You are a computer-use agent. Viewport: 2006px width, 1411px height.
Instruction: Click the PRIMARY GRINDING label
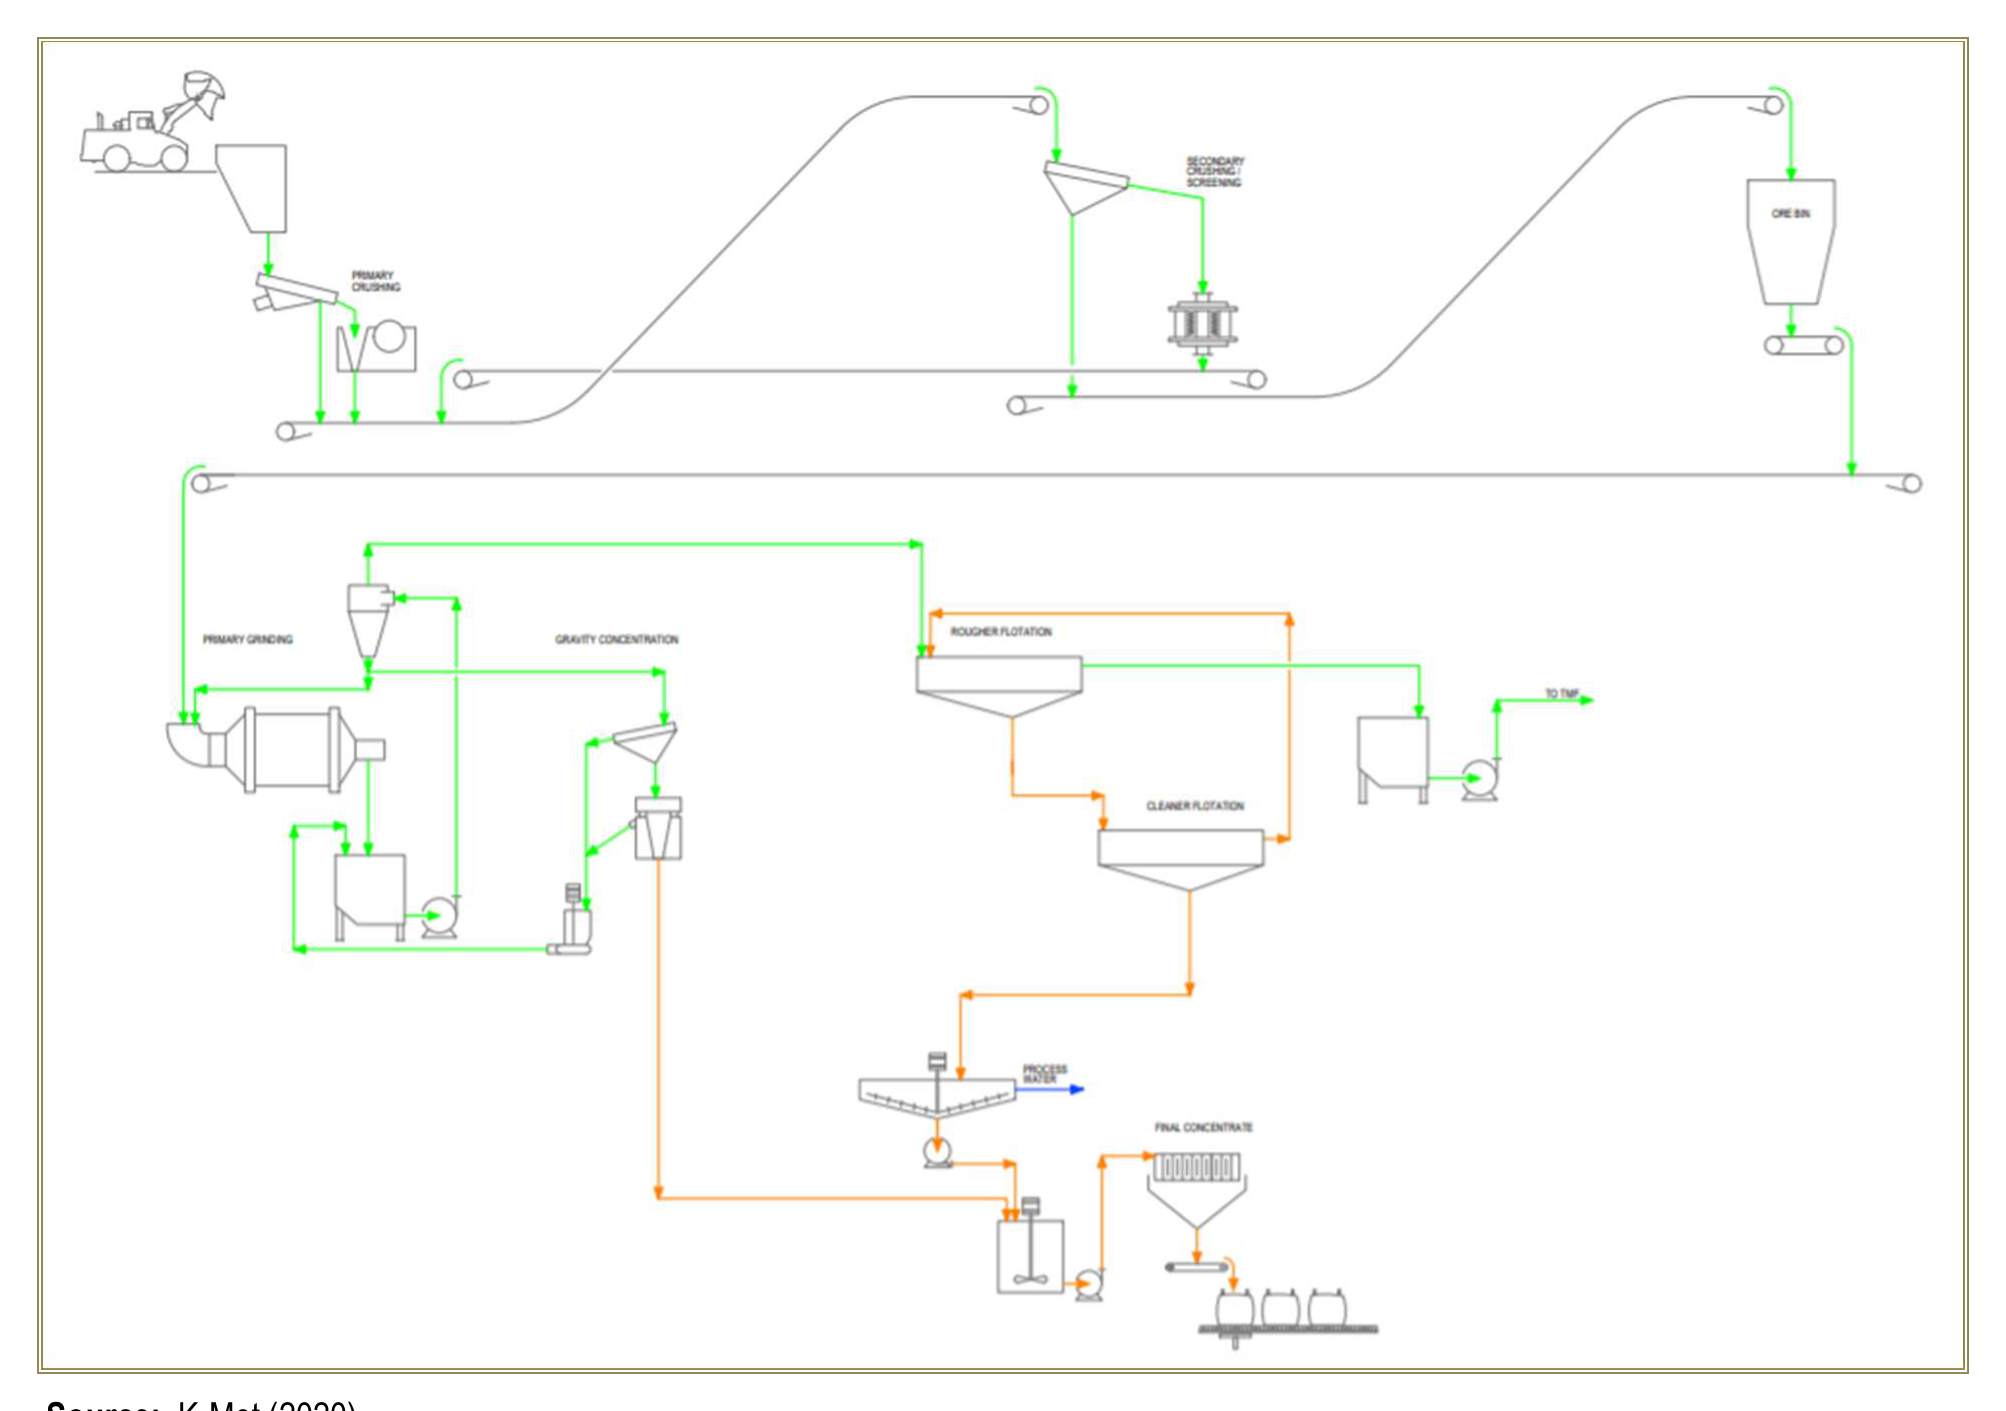pyautogui.click(x=248, y=640)
